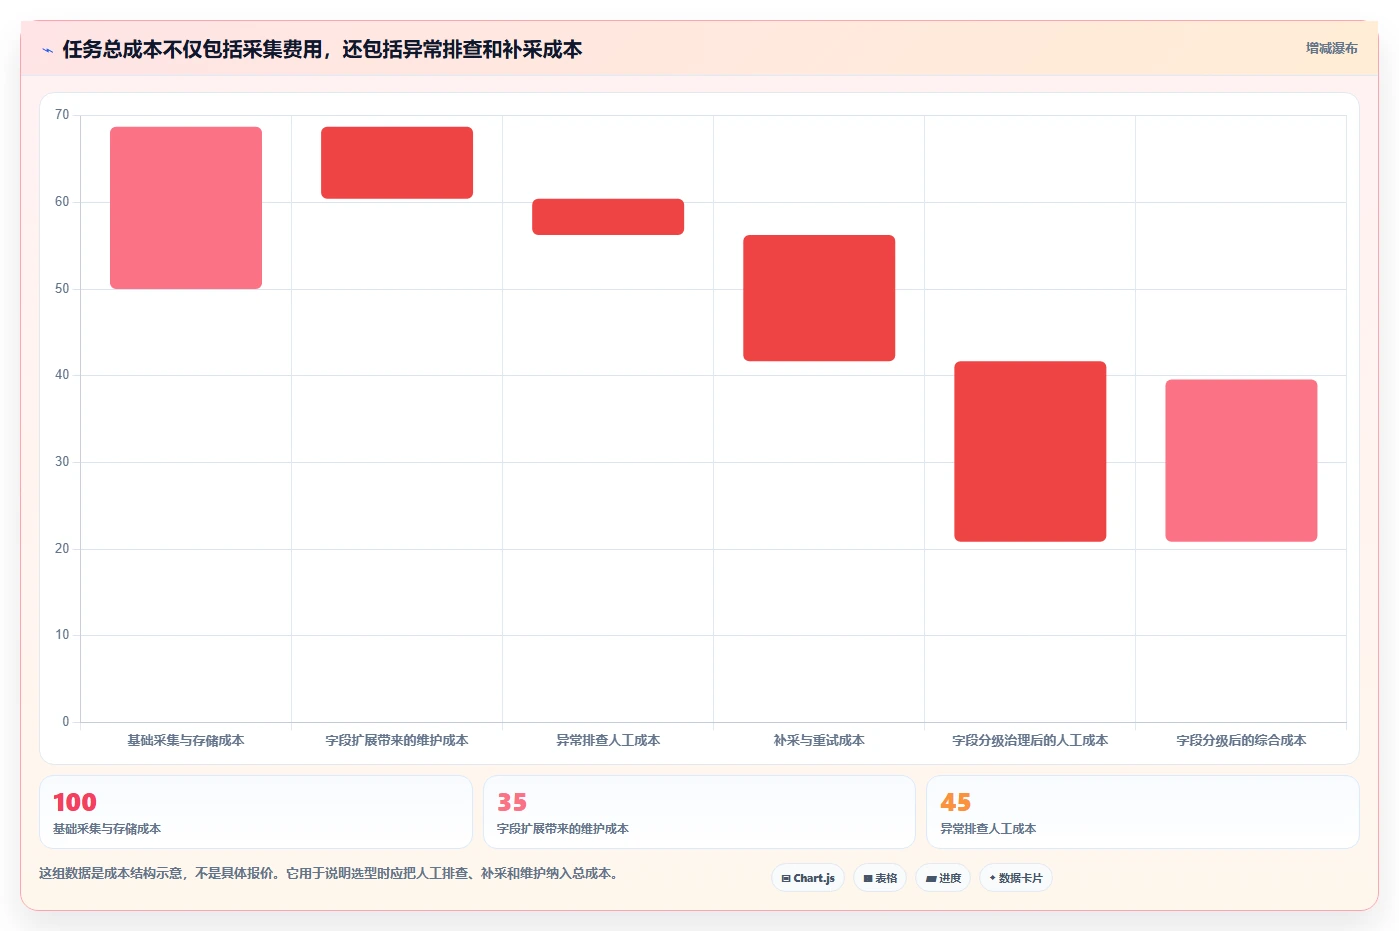This screenshot has height=931, width=1399.
Task: Click the x-axis label 补采与重试成本
Action: [819, 741]
